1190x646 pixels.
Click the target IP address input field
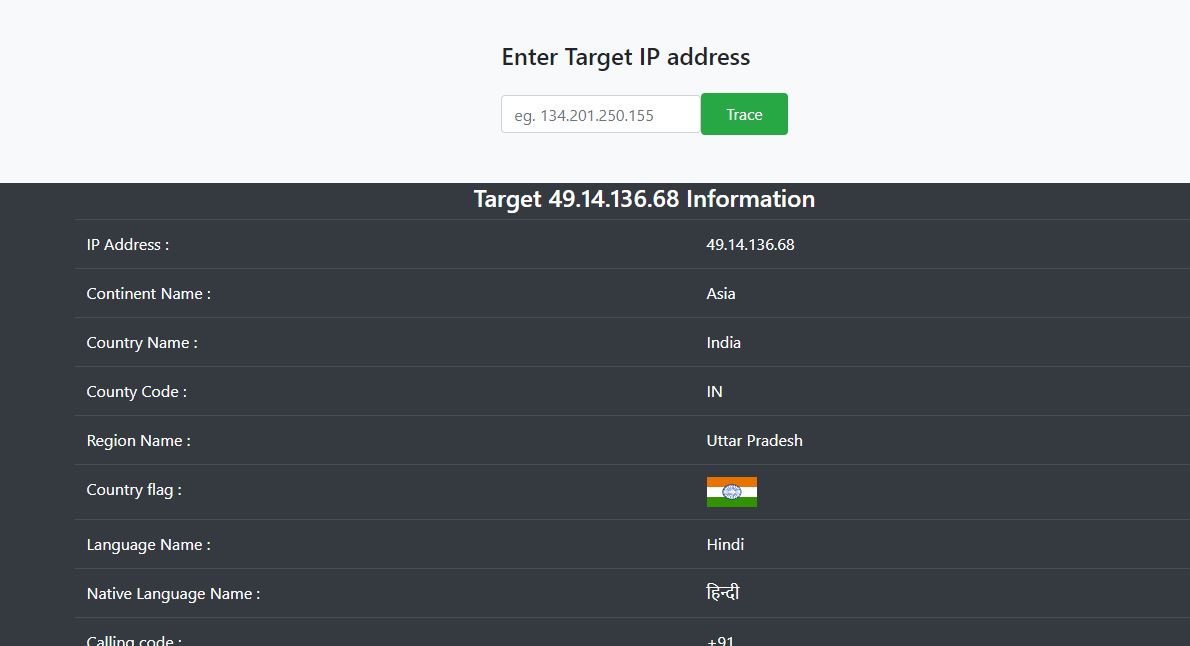point(600,115)
